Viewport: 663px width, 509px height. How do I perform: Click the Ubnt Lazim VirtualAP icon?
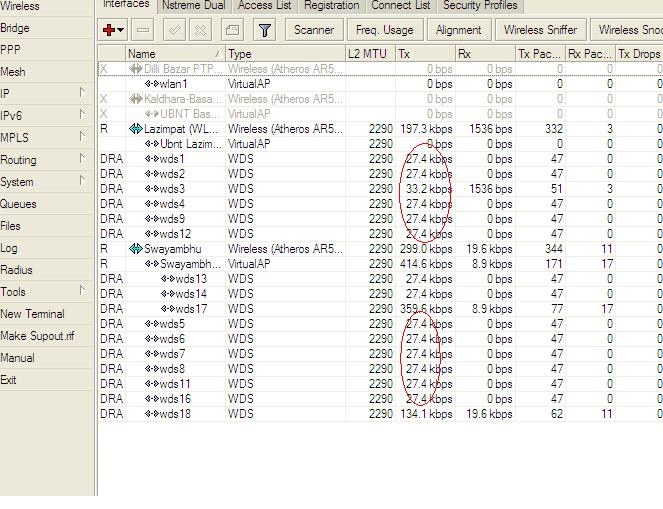151,144
